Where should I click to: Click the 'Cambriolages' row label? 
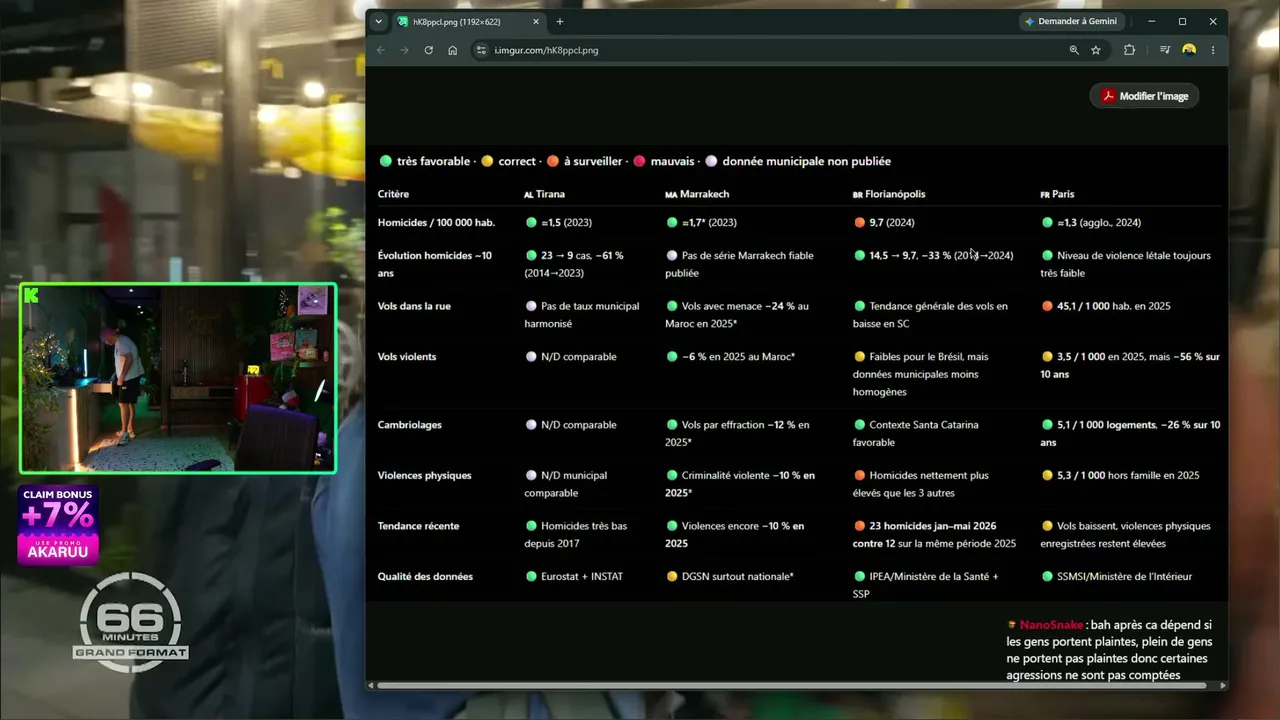point(410,425)
